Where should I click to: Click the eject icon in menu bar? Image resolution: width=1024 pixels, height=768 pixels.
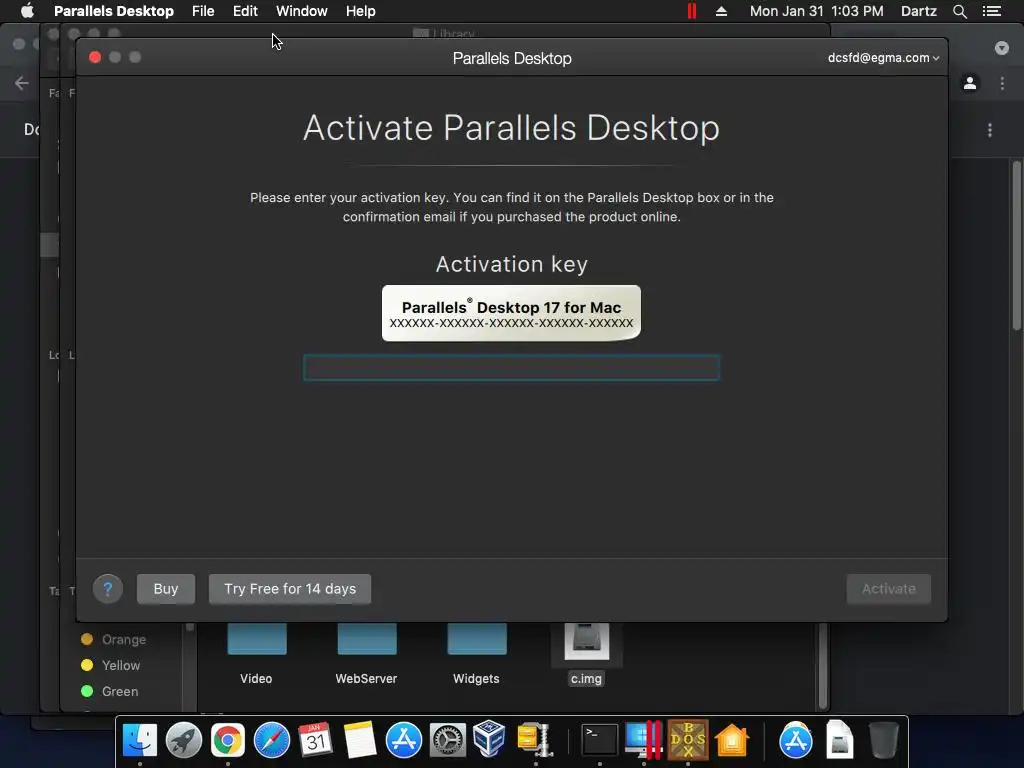coord(722,11)
